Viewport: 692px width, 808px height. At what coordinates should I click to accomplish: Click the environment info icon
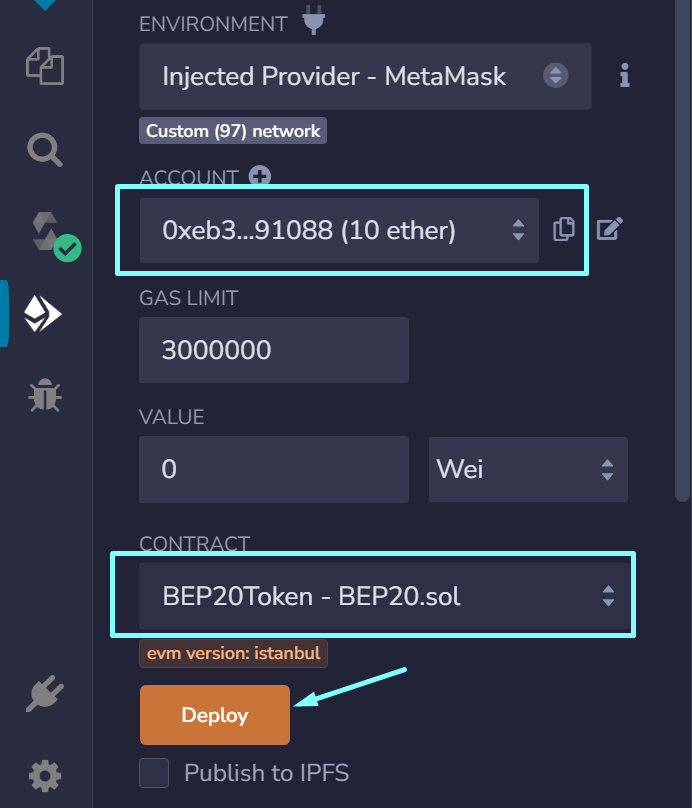coord(625,76)
